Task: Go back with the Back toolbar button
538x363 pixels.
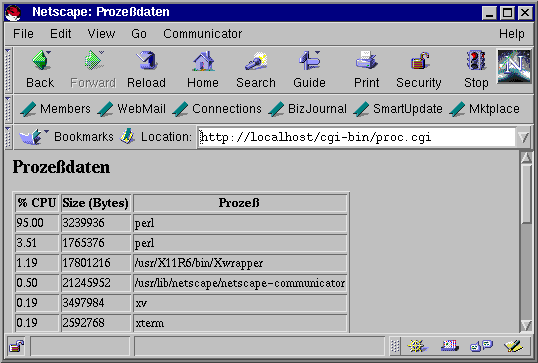Action: 40,70
